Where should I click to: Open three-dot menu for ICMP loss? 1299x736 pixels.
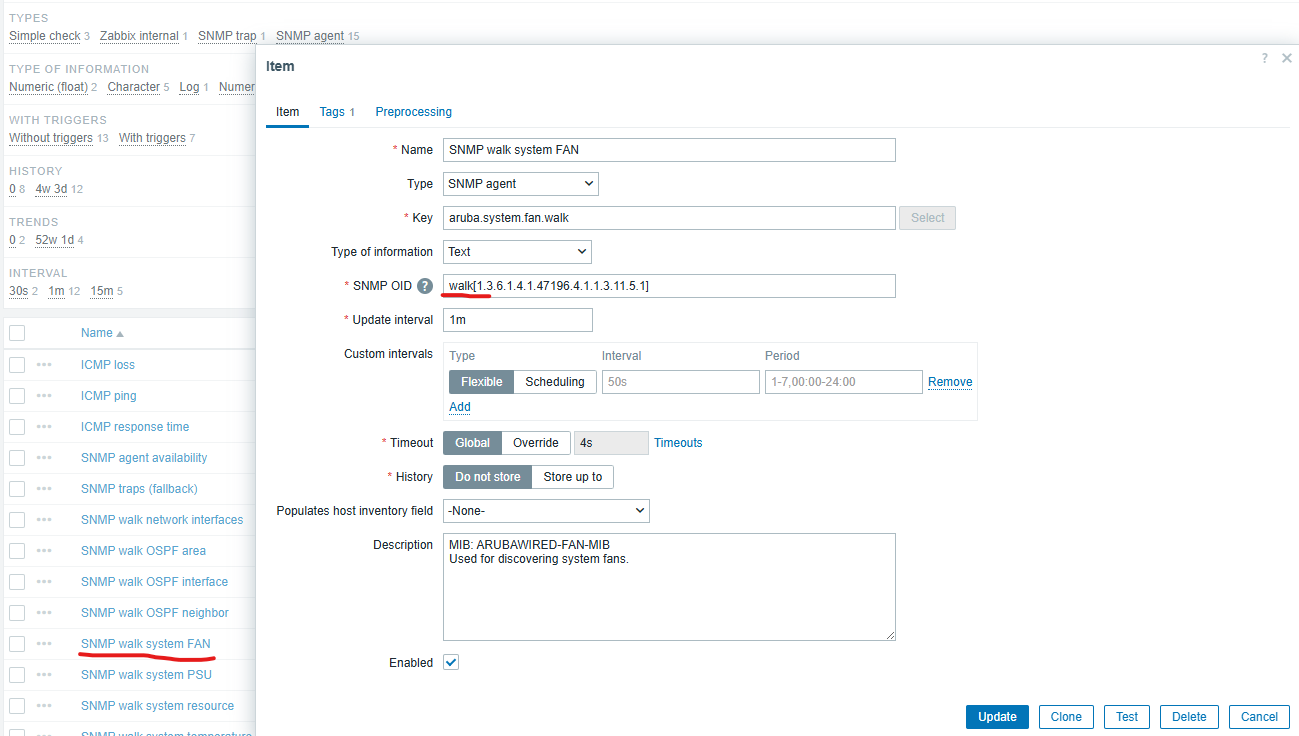pyautogui.click(x=44, y=365)
